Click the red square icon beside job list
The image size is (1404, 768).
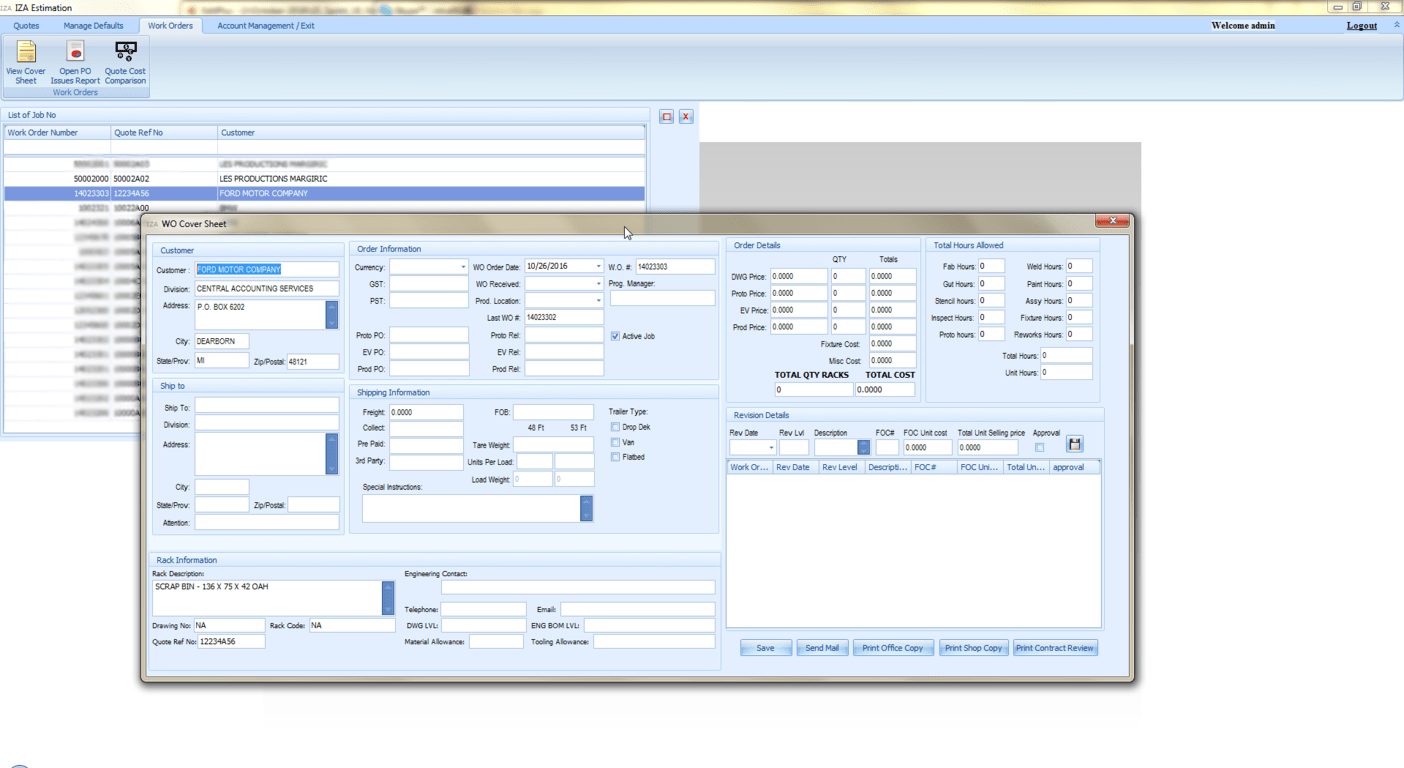(667, 117)
